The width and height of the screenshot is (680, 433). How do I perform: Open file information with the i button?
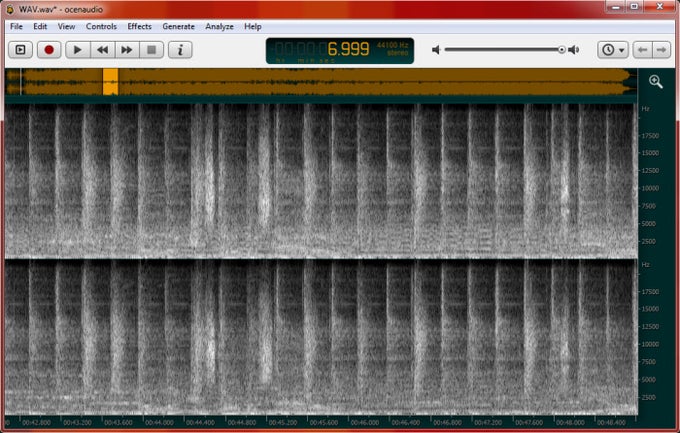pos(180,50)
